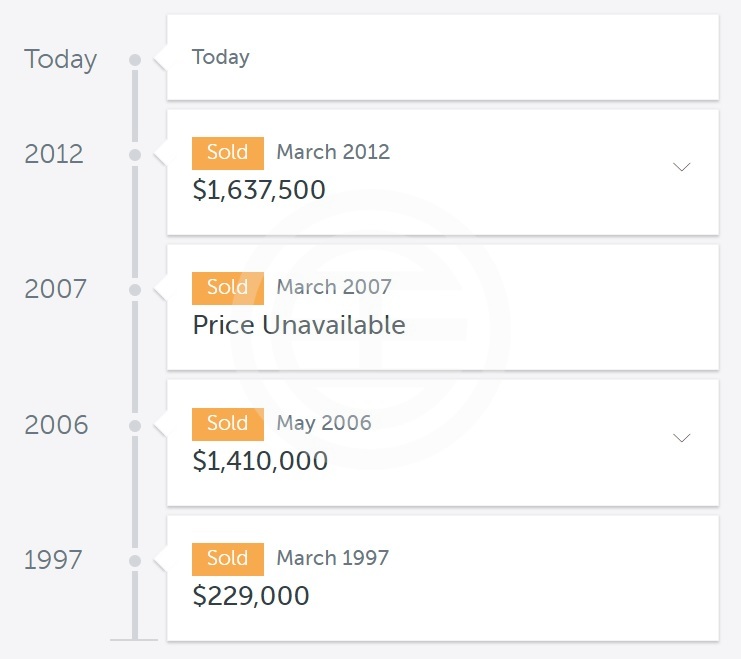Click the $229,000 sale price
This screenshot has height=659, width=741.
[251, 596]
